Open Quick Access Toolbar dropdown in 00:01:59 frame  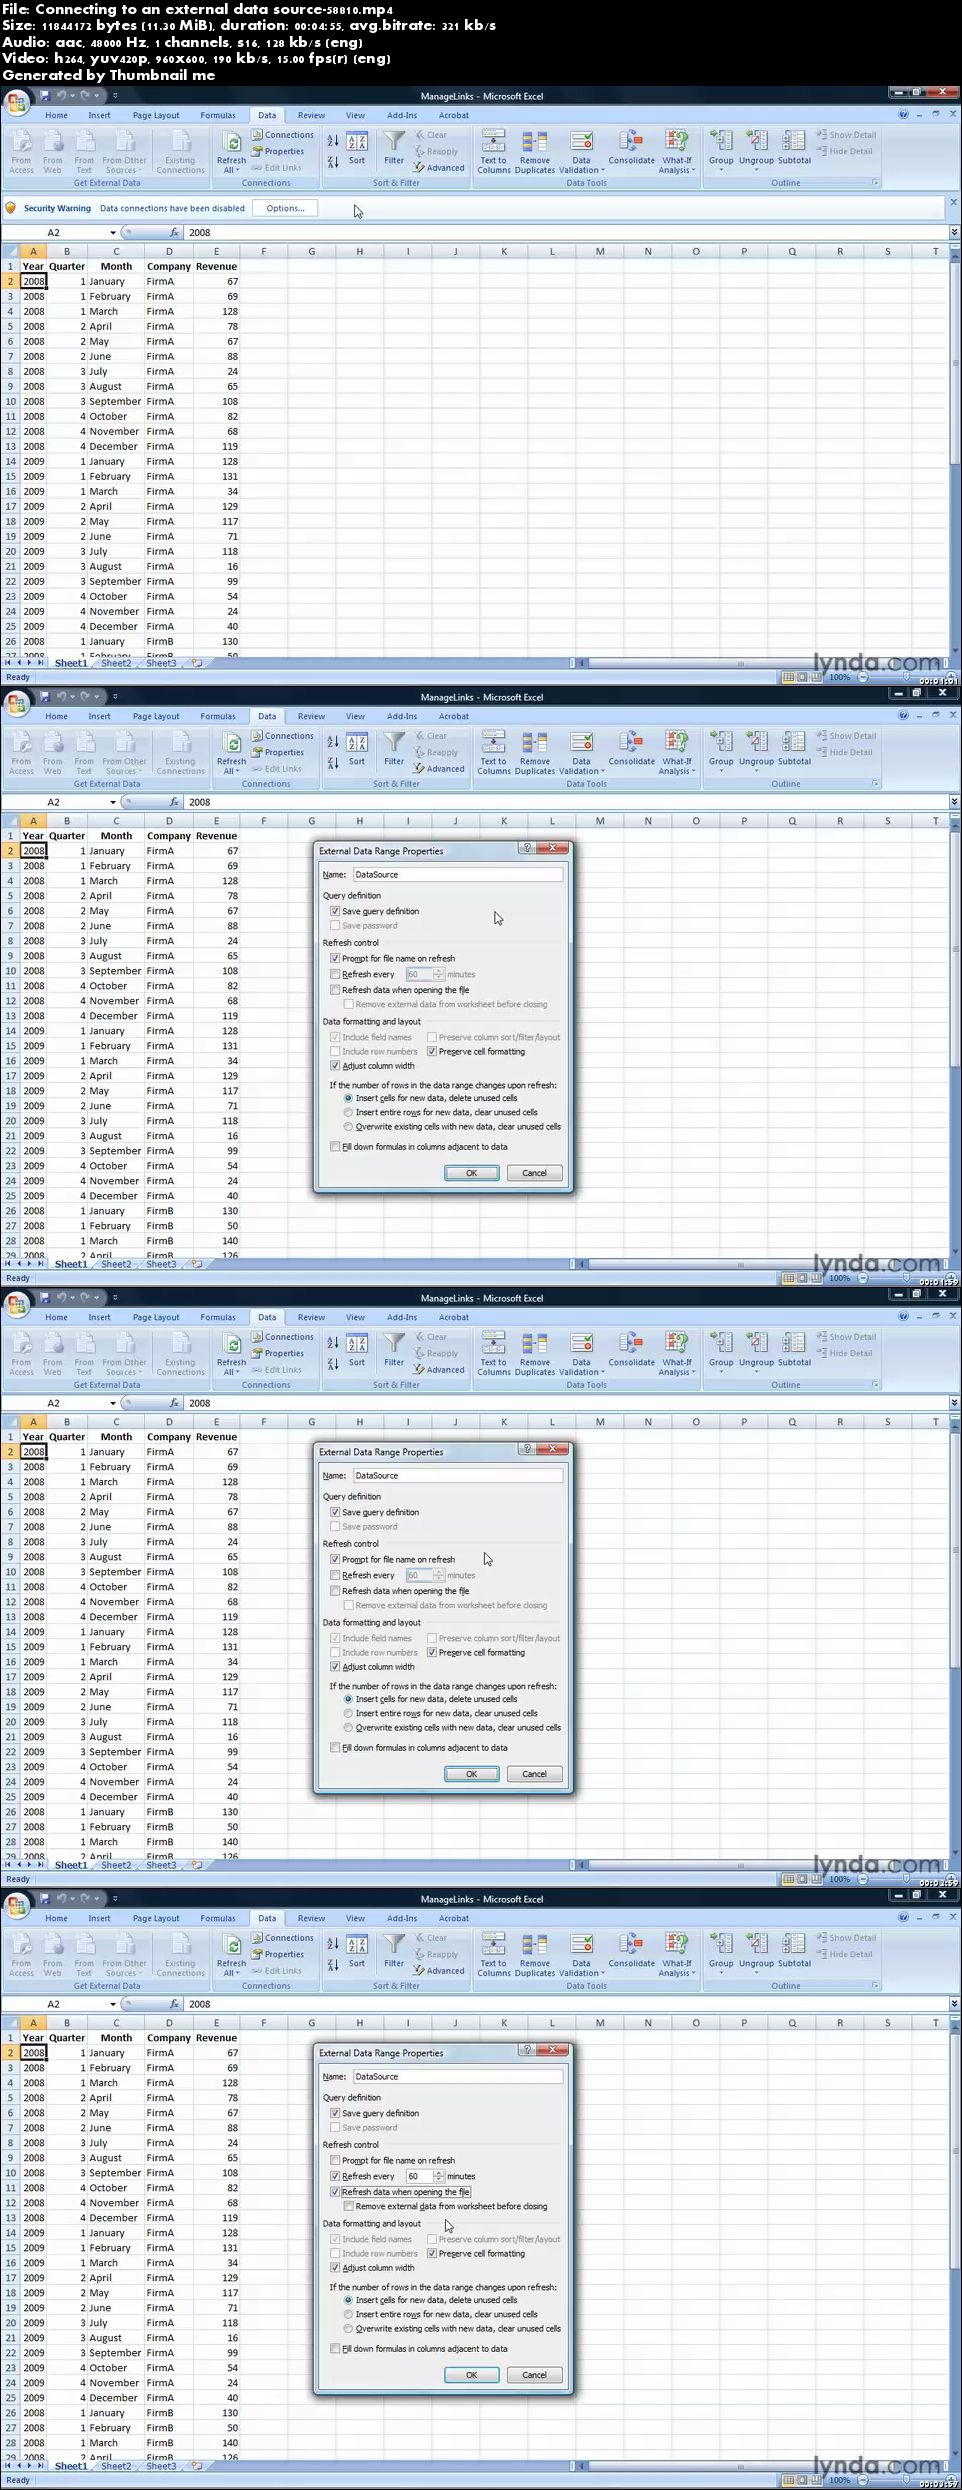[x=115, y=696]
